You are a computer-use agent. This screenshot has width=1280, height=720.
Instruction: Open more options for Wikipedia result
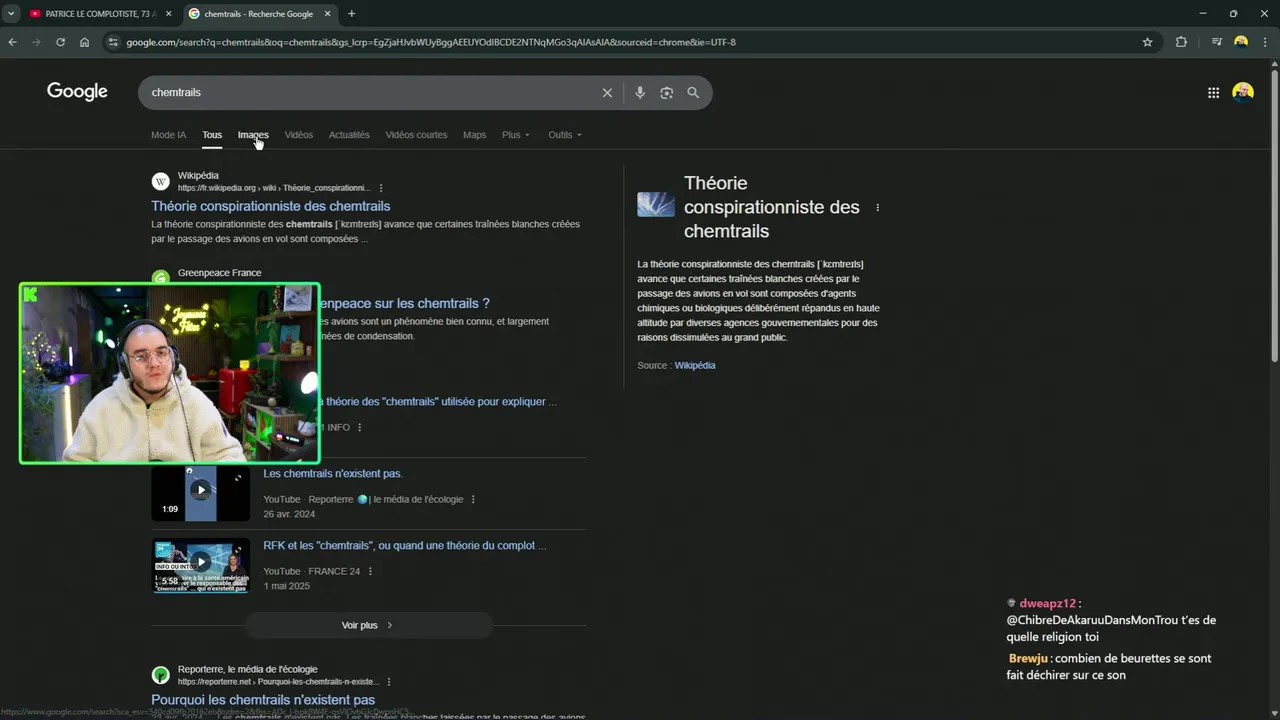coord(381,188)
